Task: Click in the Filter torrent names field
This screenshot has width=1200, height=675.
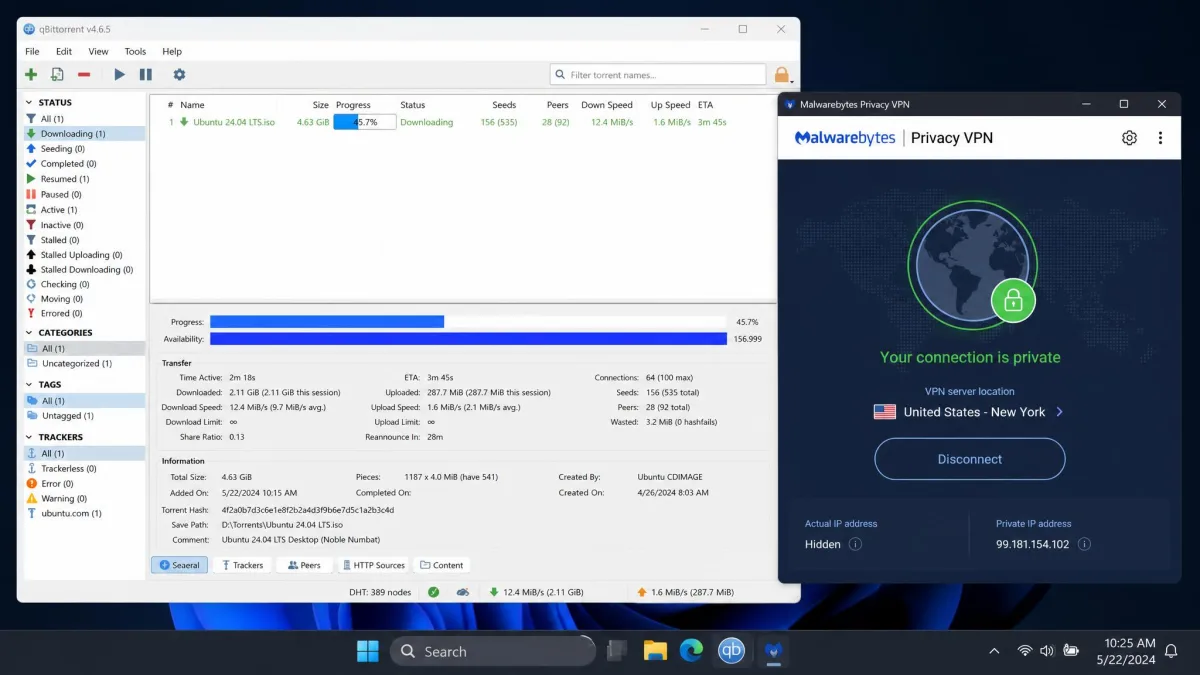Action: [x=658, y=75]
